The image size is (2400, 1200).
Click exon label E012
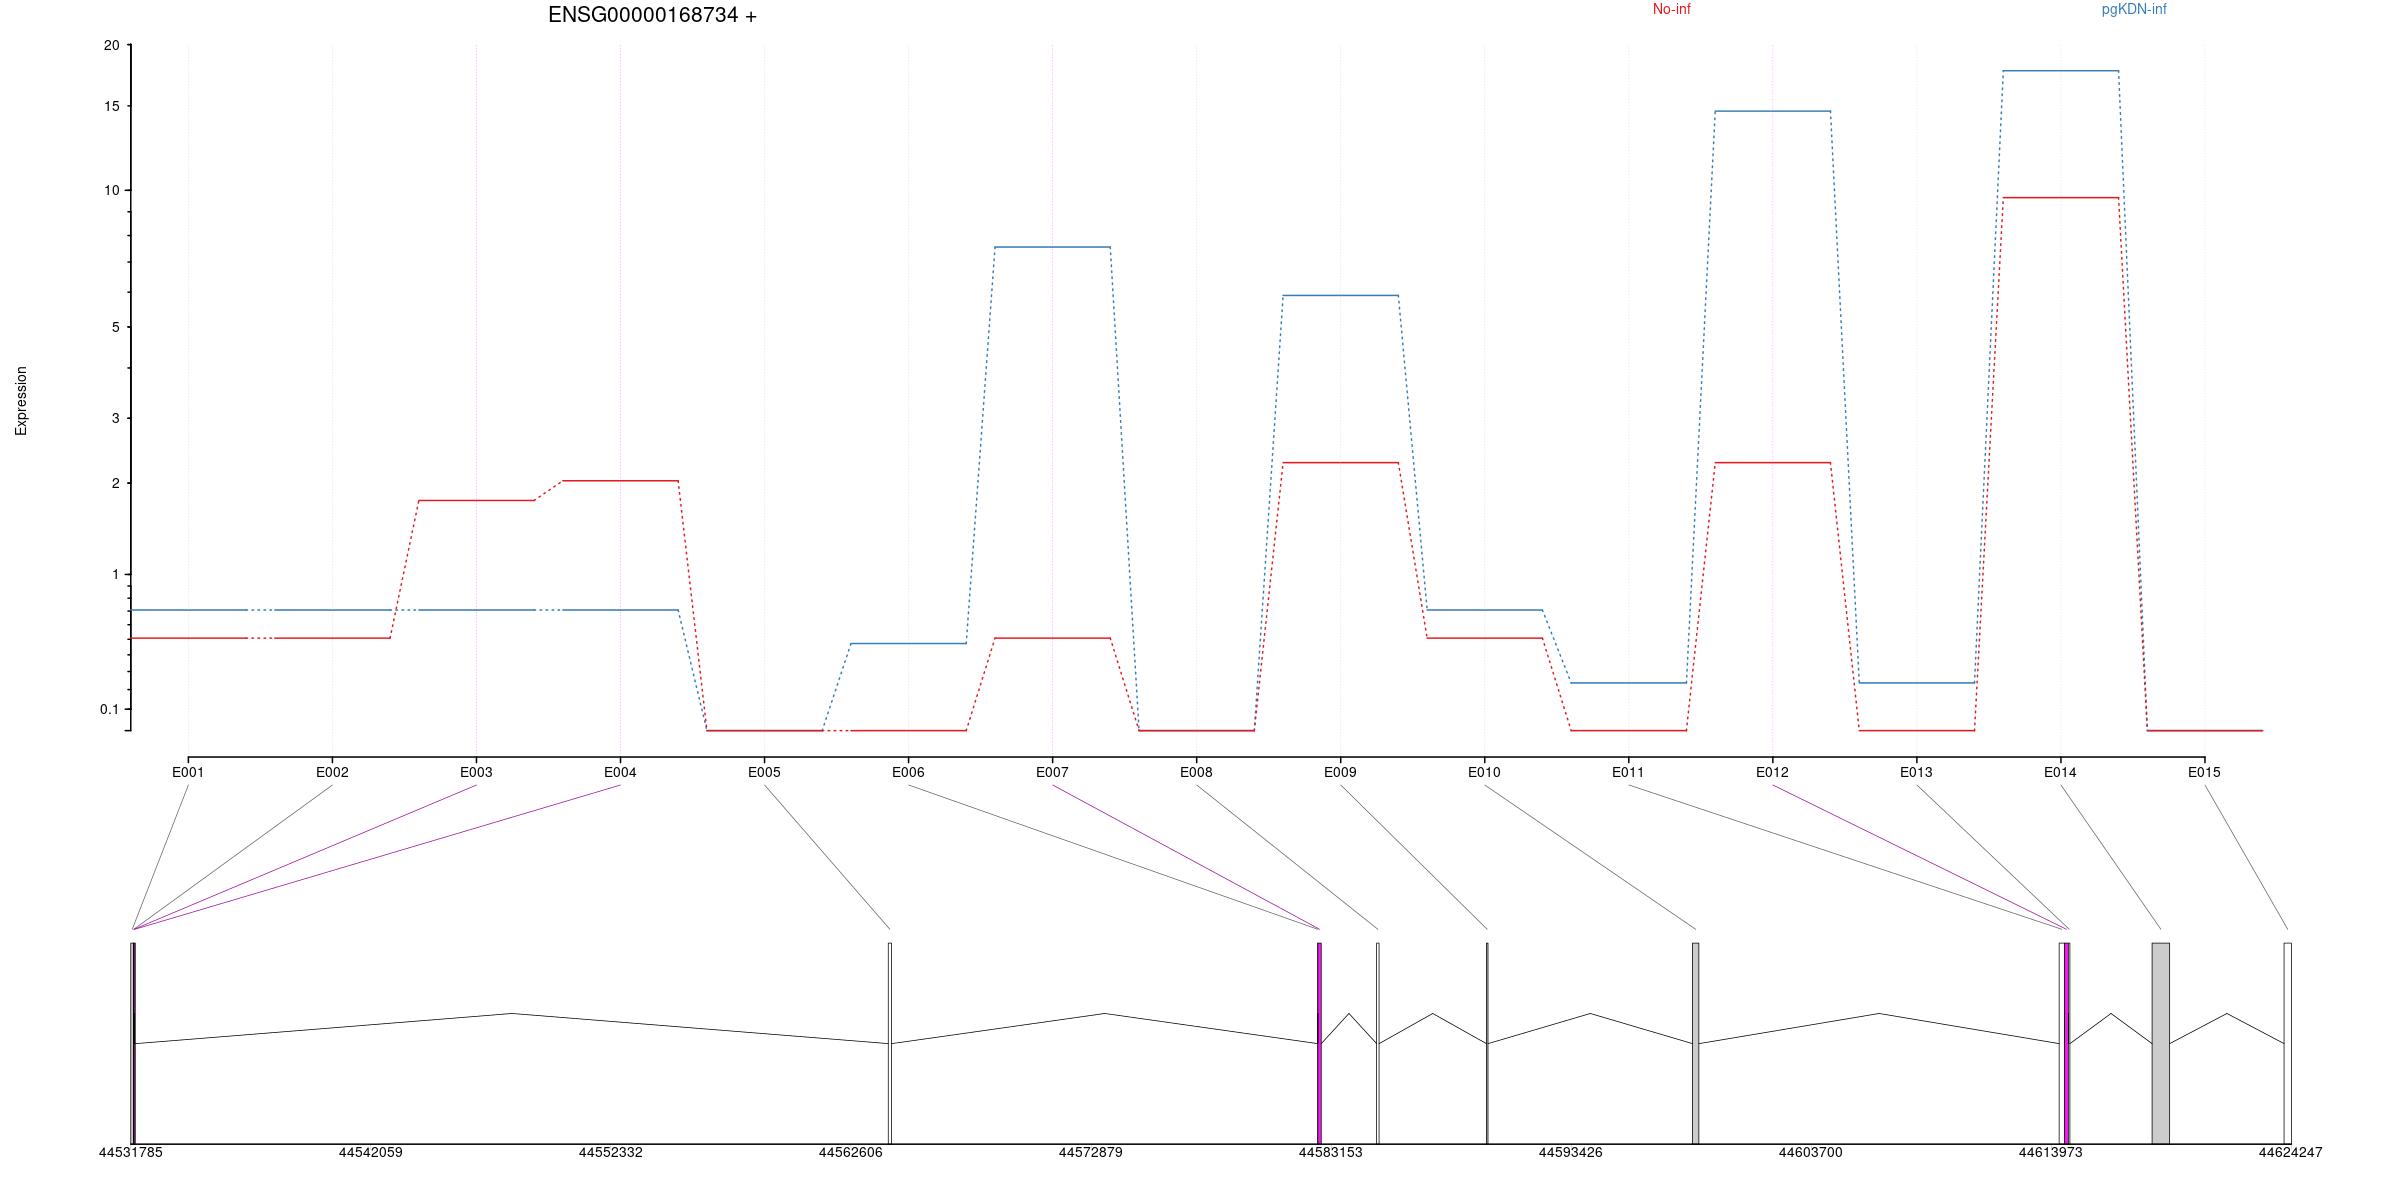[1772, 772]
